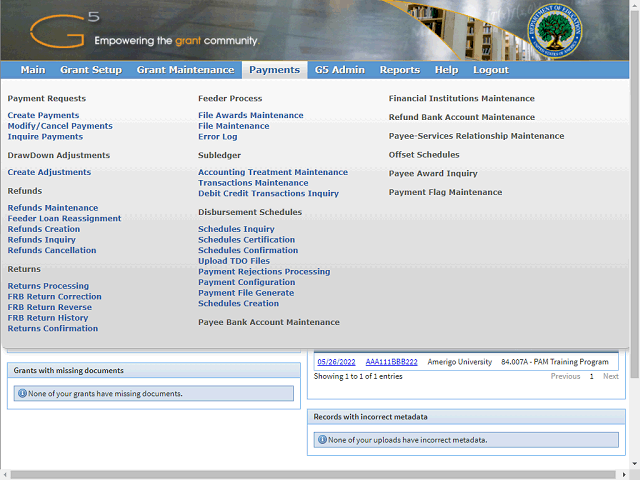The width and height of the screenshot is (640, 480).
Task: Open Refunds Inquiry link
Action: point(42,240)
